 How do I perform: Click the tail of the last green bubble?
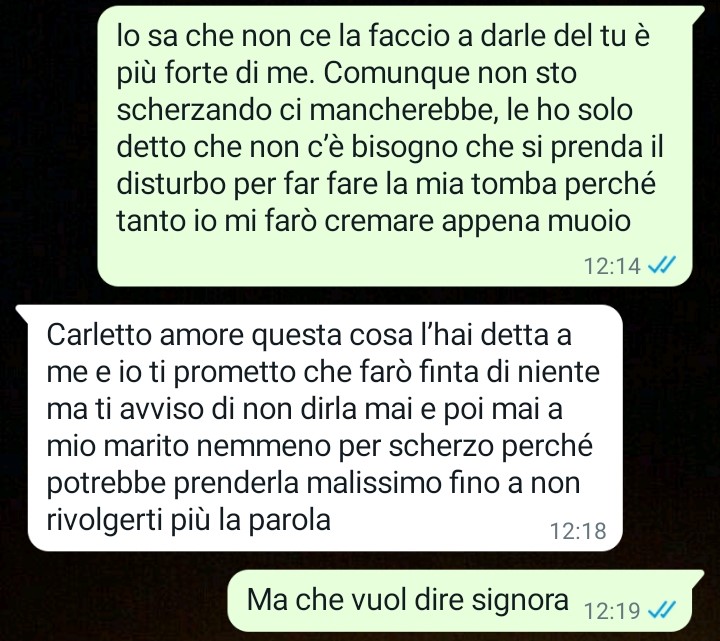[698, 577]
